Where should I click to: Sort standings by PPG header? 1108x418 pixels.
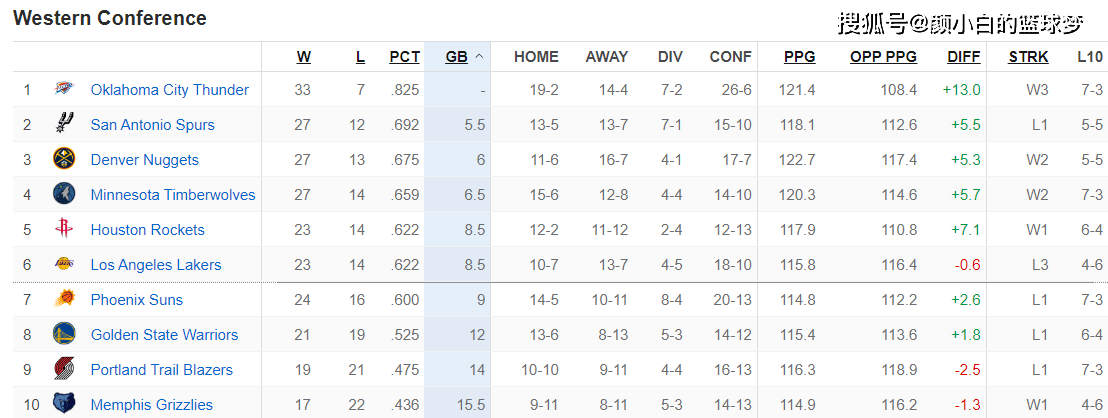click(799, 57)
